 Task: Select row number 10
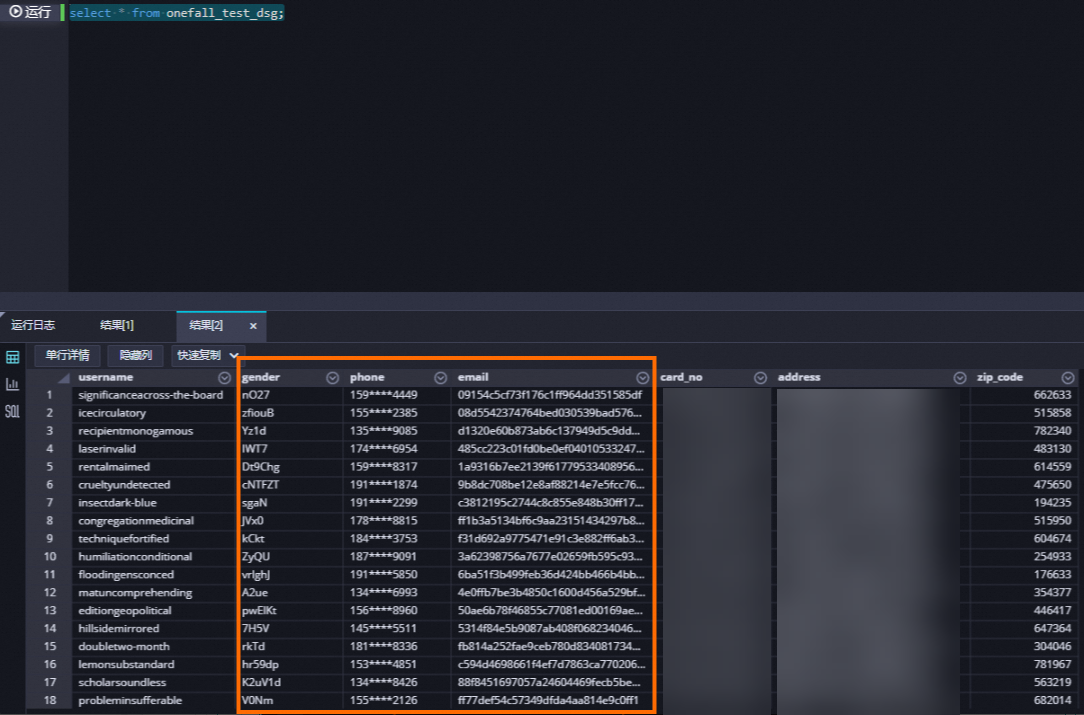point(49,557)
